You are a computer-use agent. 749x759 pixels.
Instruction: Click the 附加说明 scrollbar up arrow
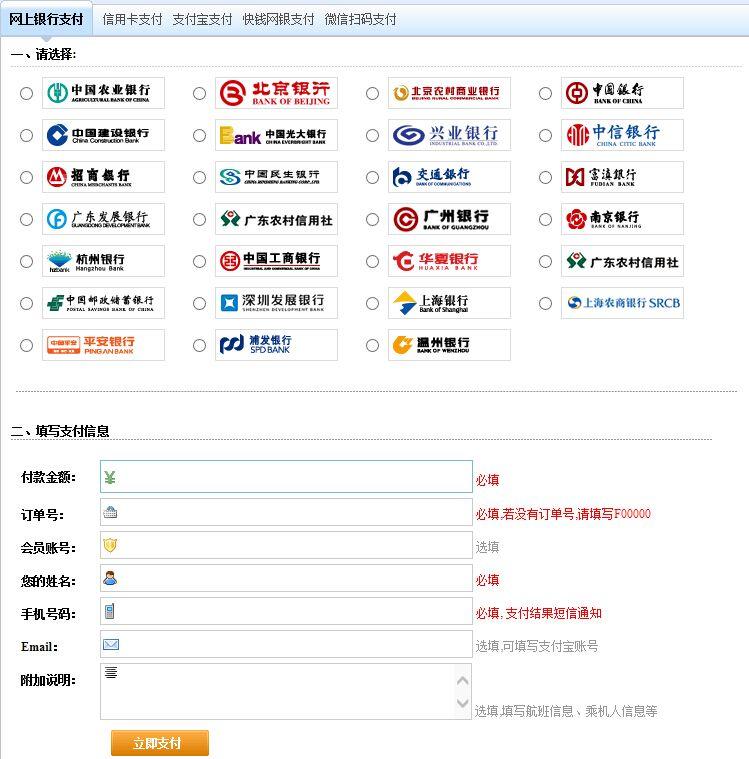tap(463, 681)
